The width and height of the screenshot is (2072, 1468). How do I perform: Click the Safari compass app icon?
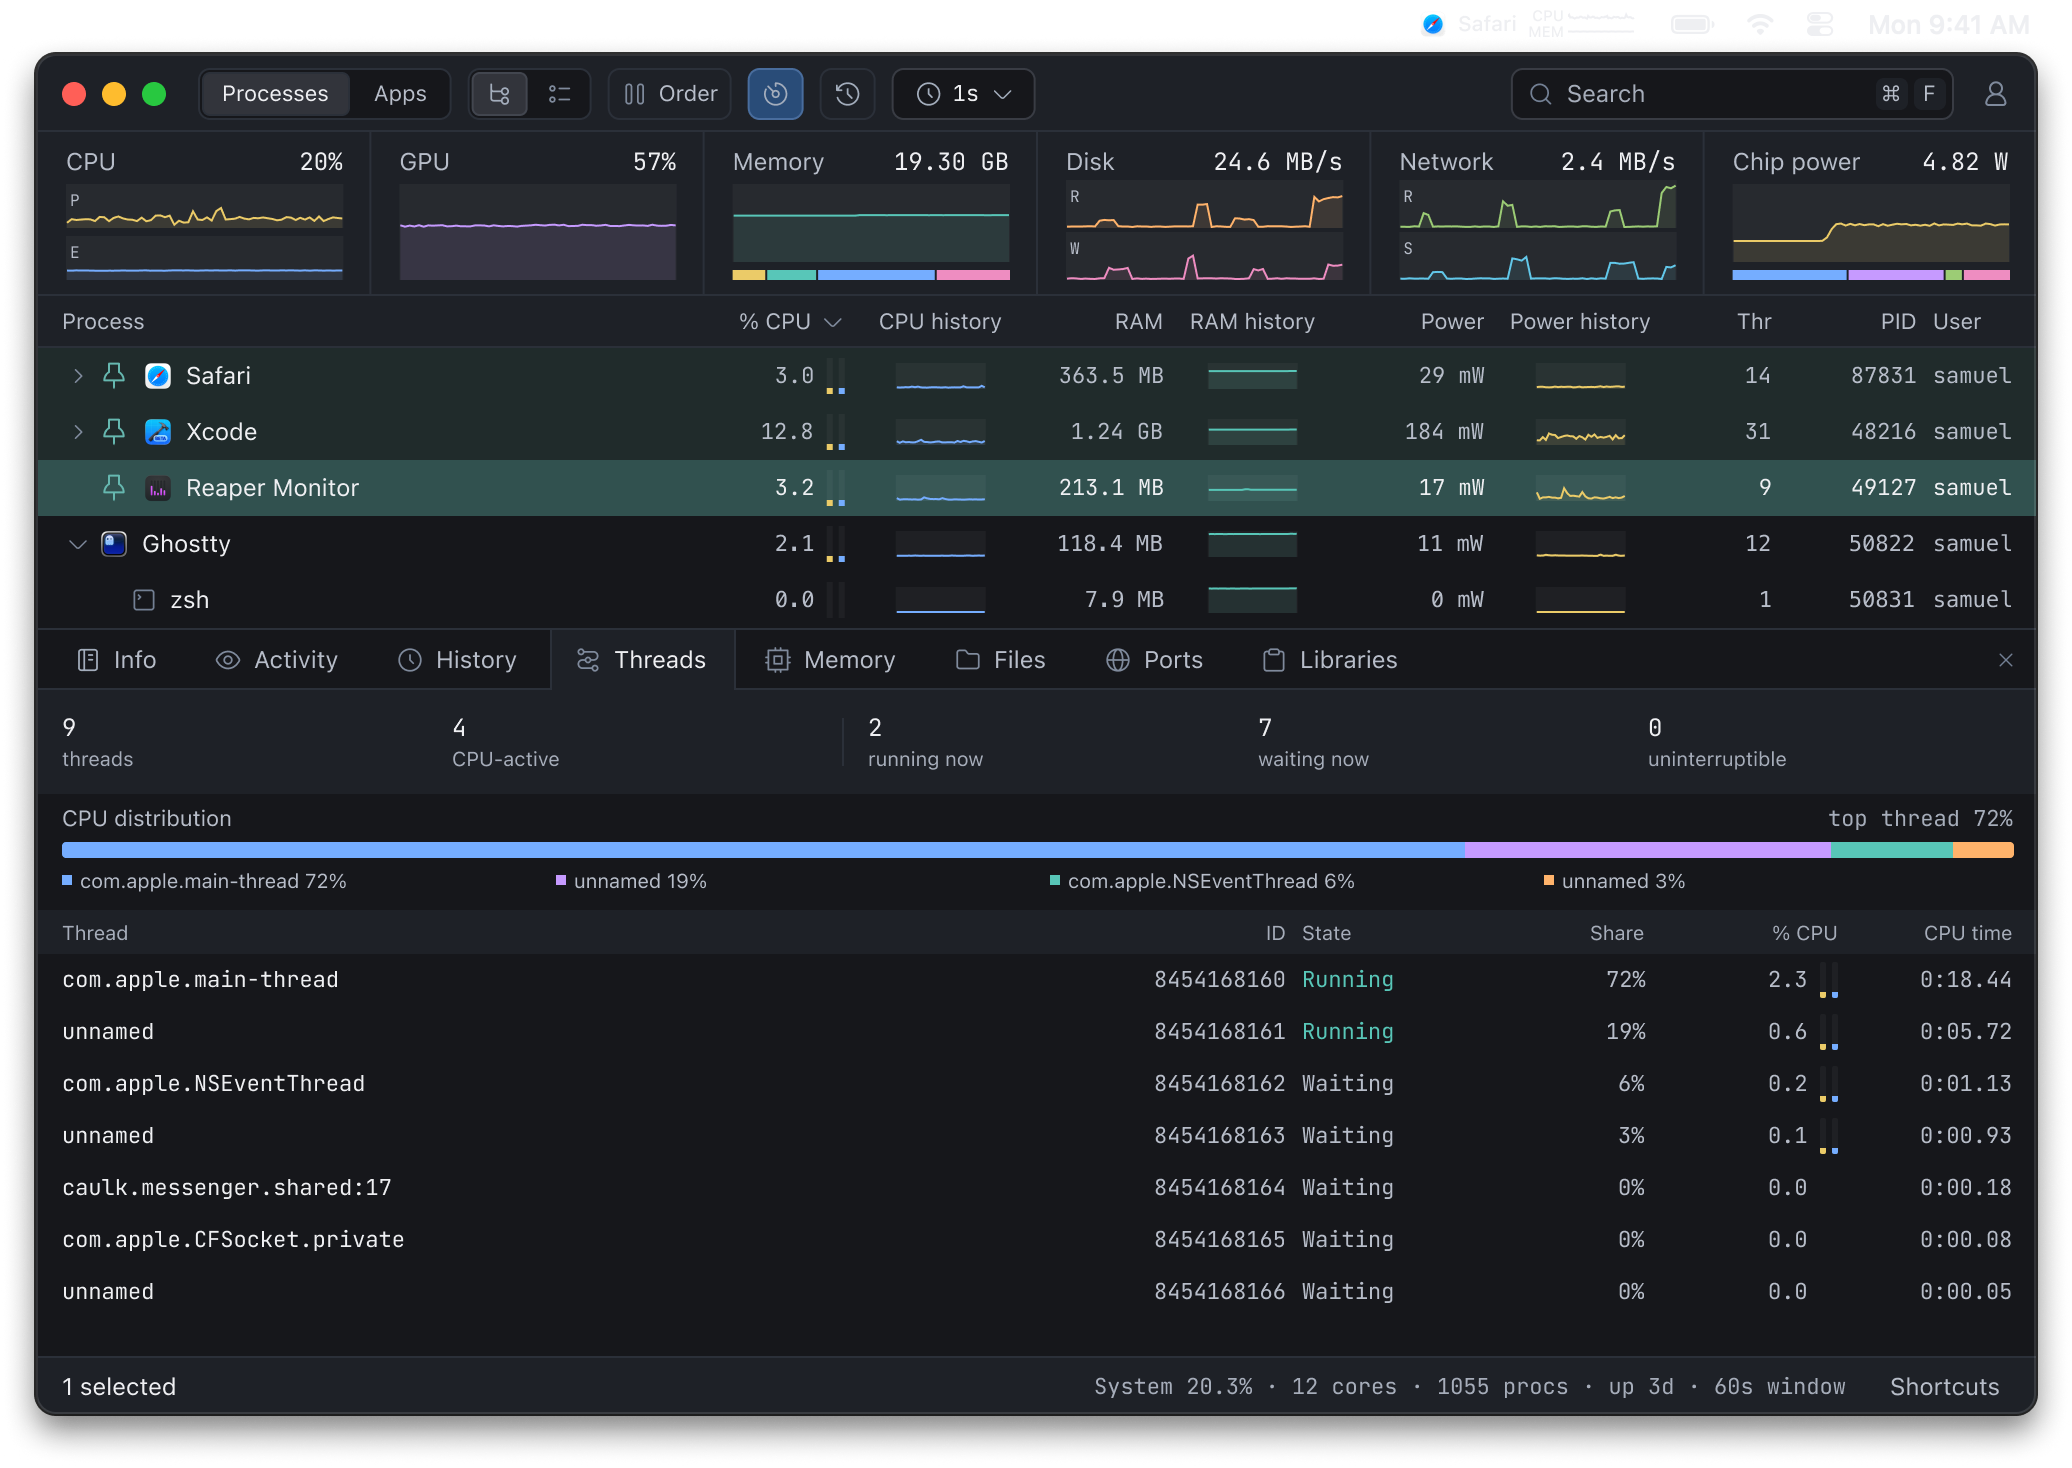tap(158, 376)
